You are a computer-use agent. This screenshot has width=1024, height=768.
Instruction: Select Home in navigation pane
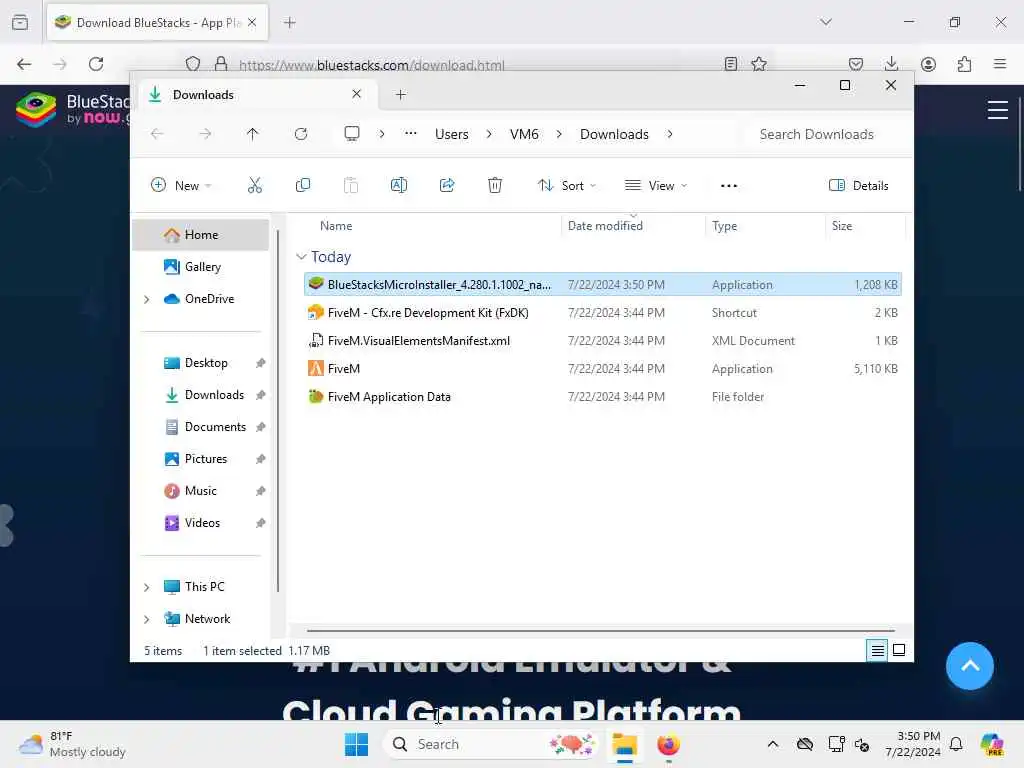tap(200, 235)
